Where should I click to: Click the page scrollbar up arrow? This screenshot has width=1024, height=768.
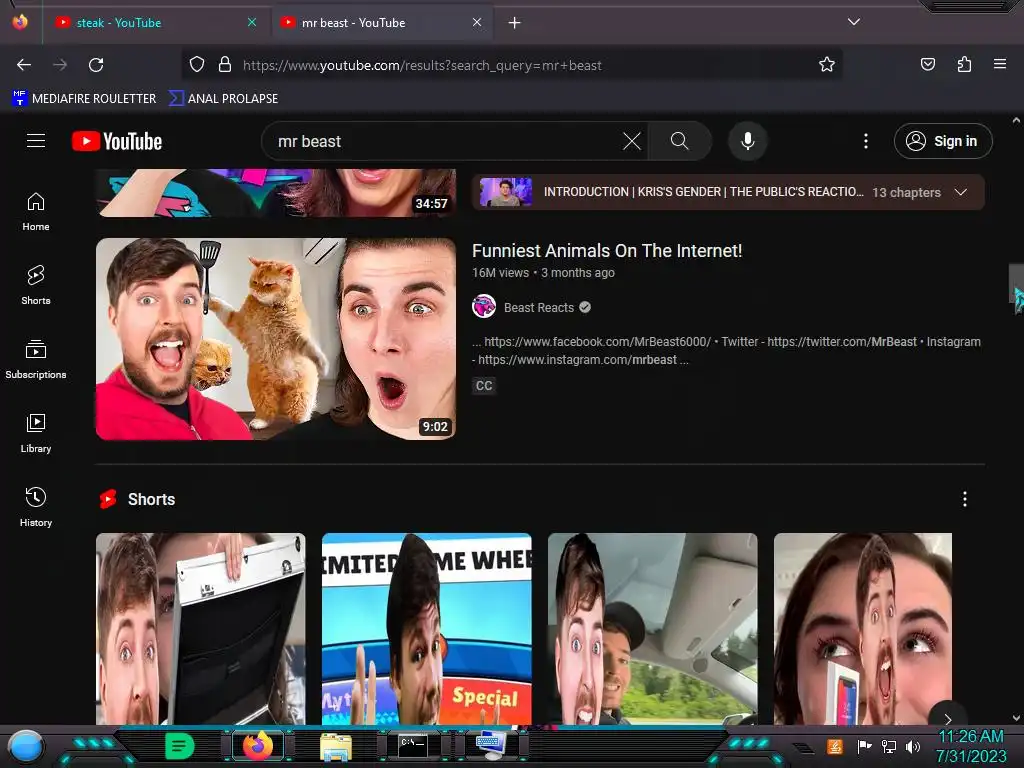click(1016, 120)
